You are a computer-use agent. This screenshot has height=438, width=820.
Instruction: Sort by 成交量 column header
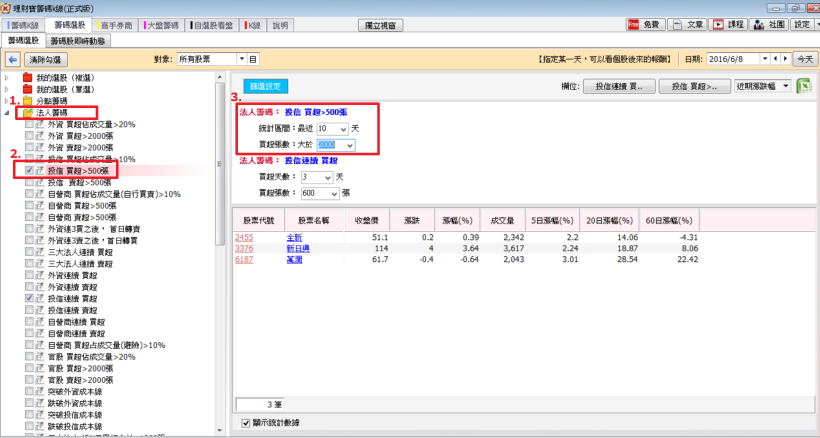(502, 221)
